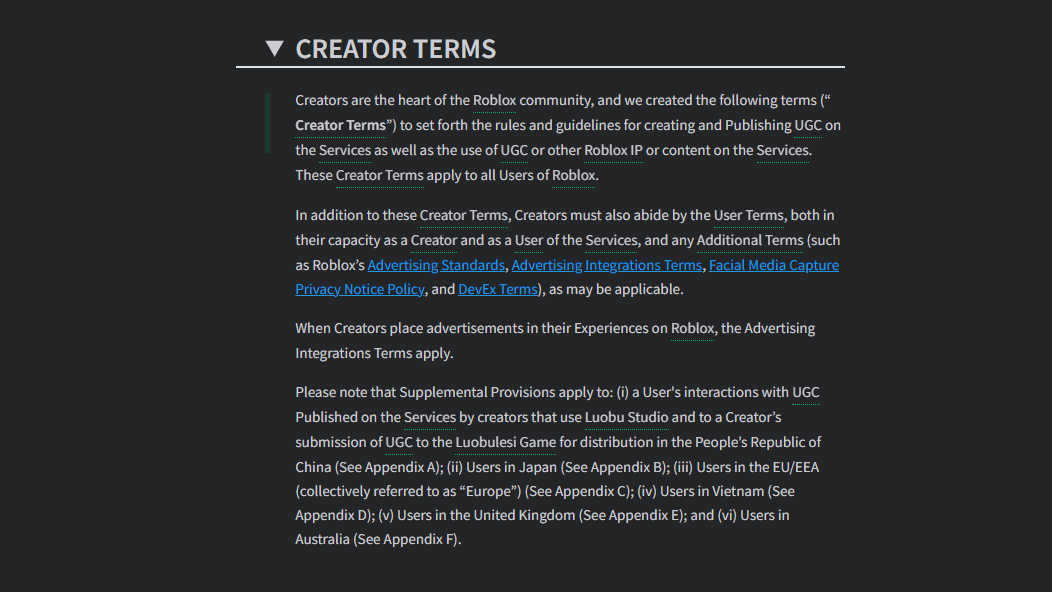This screenshot has width=1052, height=592.
Task: Select the Additional Terms defined term
Action: 749,240
